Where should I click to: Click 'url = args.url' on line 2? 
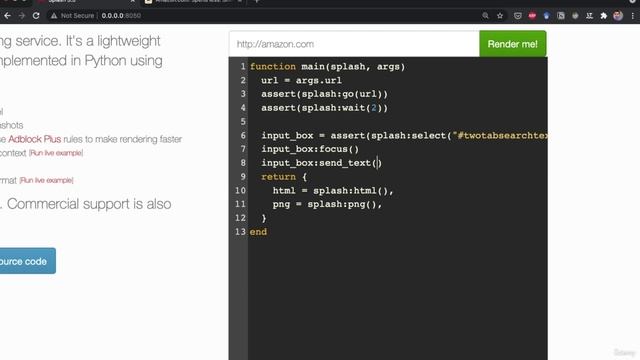pos(301,80)
